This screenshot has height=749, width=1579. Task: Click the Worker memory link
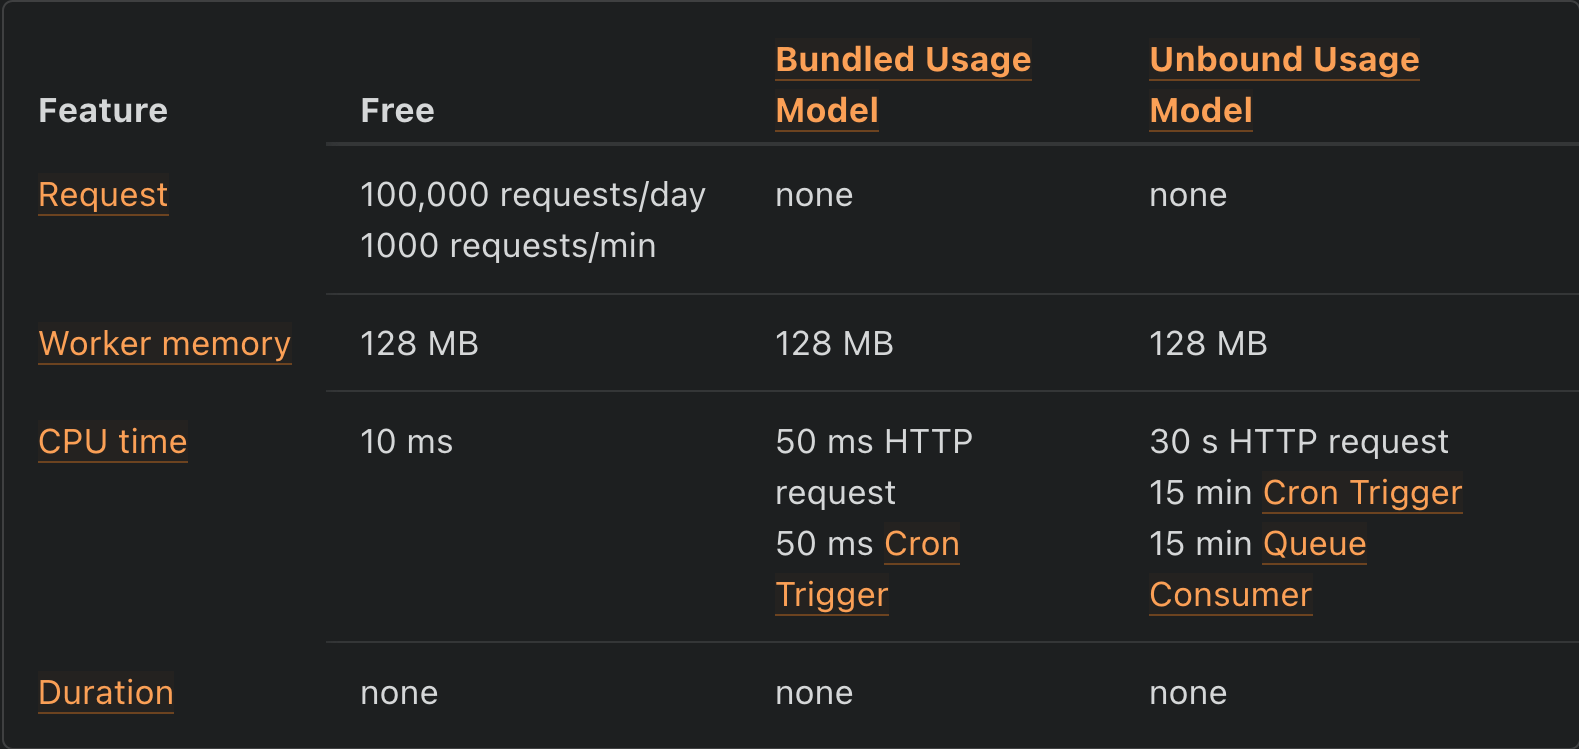(x=164, y=343)
